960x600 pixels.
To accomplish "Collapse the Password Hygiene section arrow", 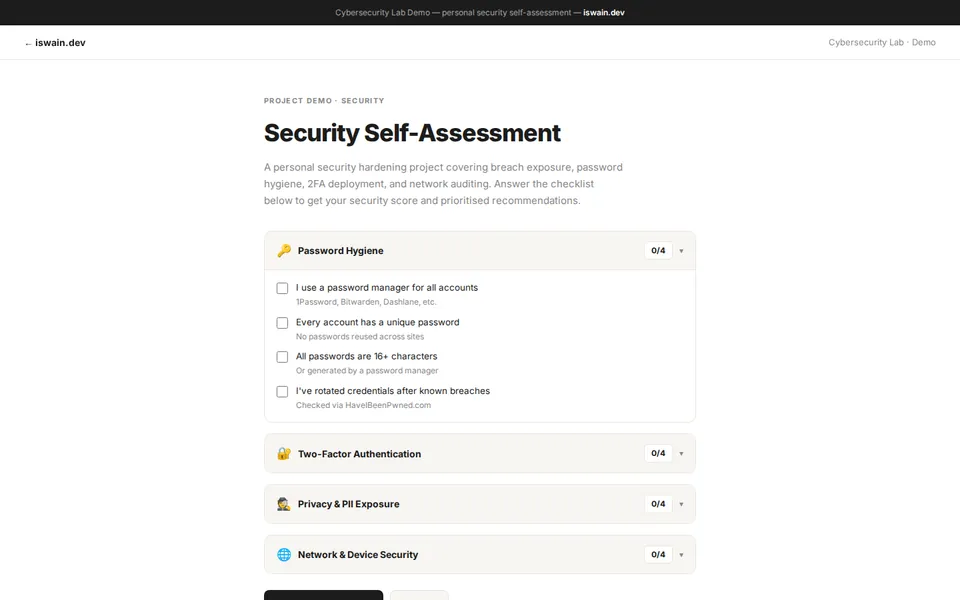I will point(681,251).
